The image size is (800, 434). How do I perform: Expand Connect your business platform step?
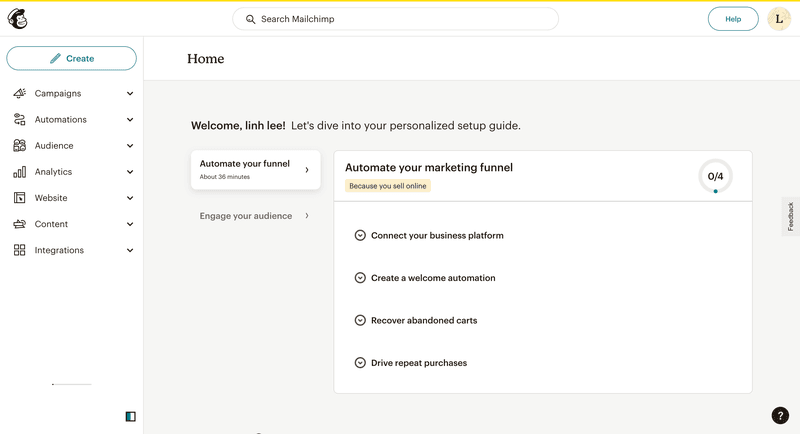[x=360, y=236]
